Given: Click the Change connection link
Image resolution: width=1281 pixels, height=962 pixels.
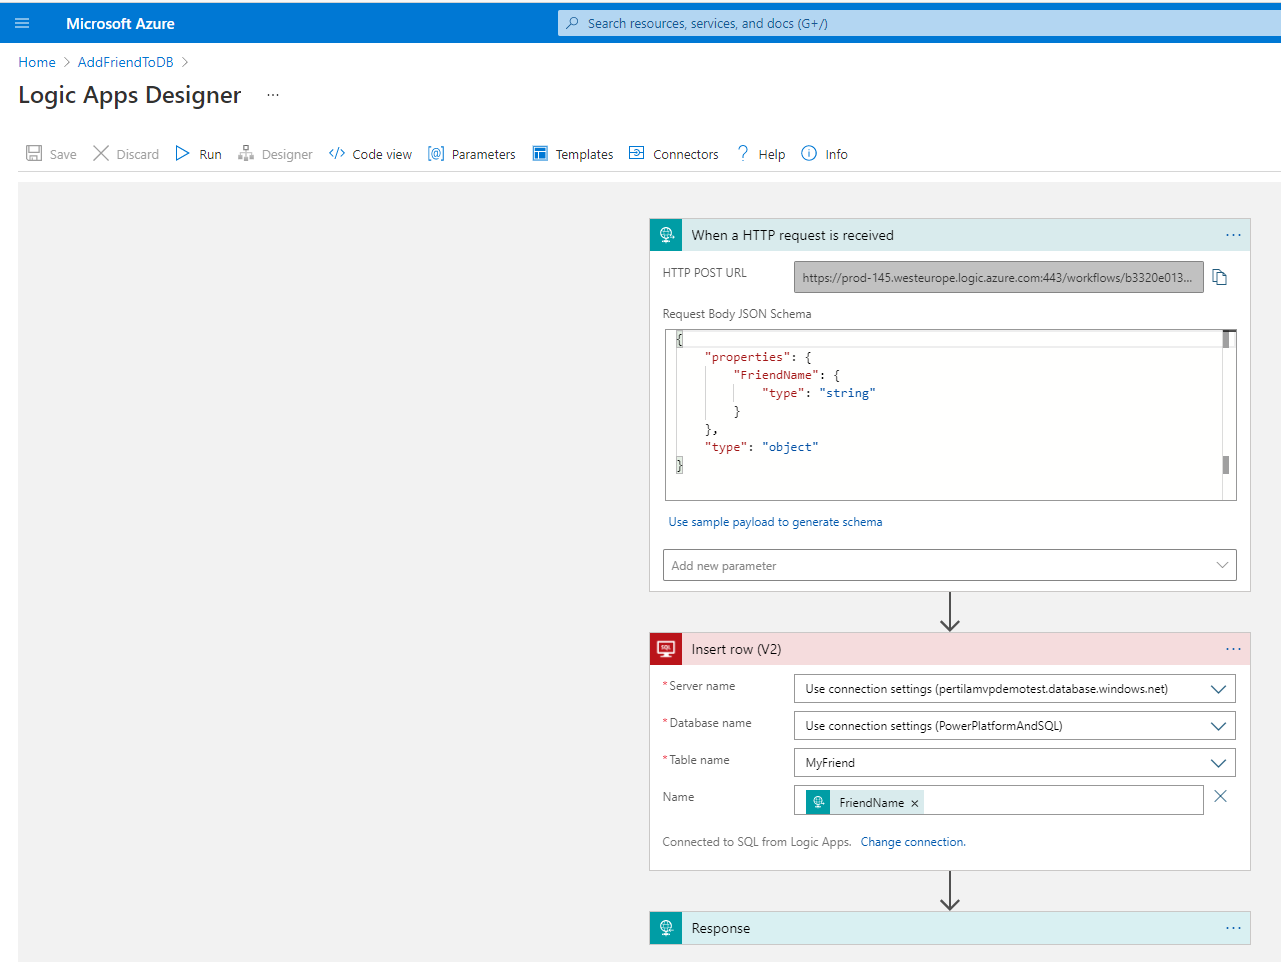Looking at the screenshot, I should coord(912,842).
